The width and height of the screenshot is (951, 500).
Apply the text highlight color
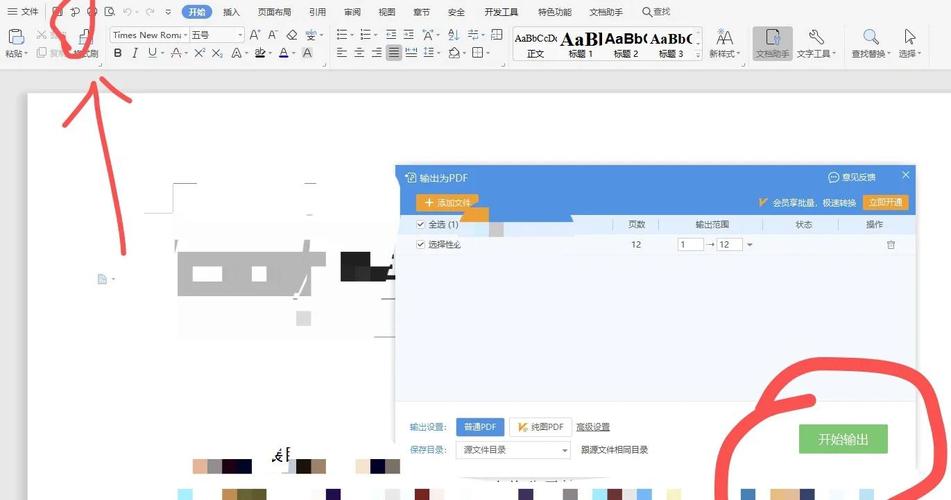coord(260,53)
